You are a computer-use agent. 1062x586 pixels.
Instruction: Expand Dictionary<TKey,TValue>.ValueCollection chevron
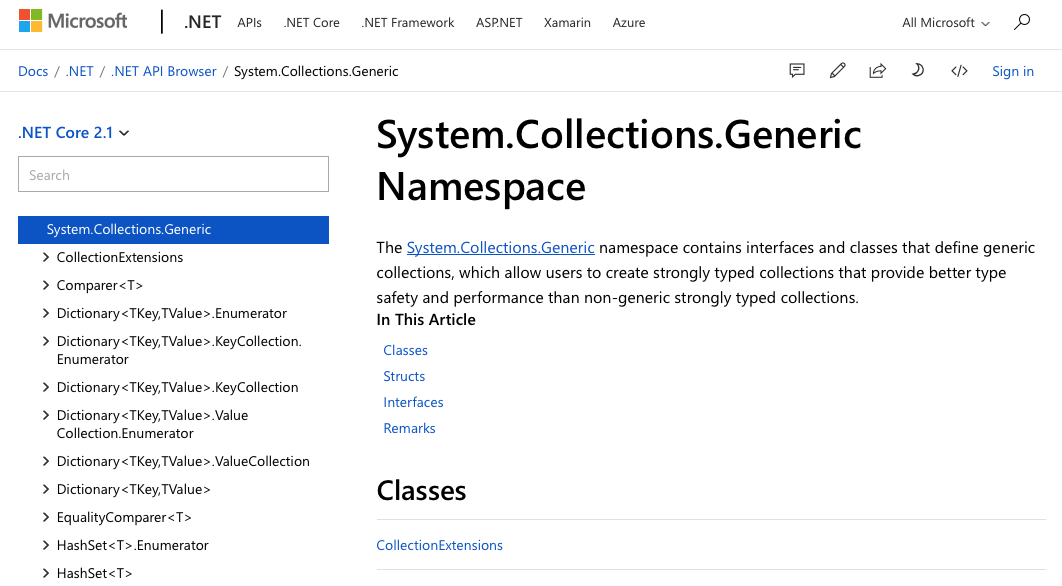tap(45, 461)
